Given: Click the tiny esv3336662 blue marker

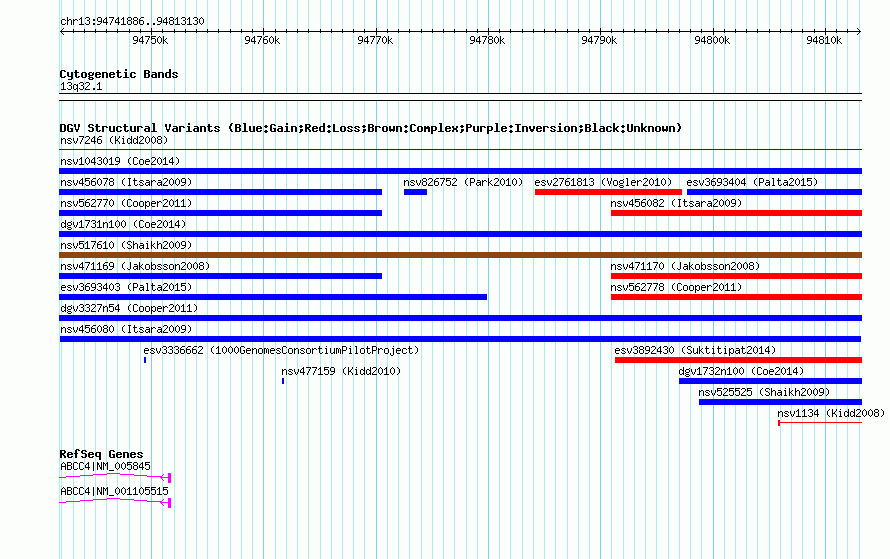Looking at the screenshot, I should pos(145,360).
